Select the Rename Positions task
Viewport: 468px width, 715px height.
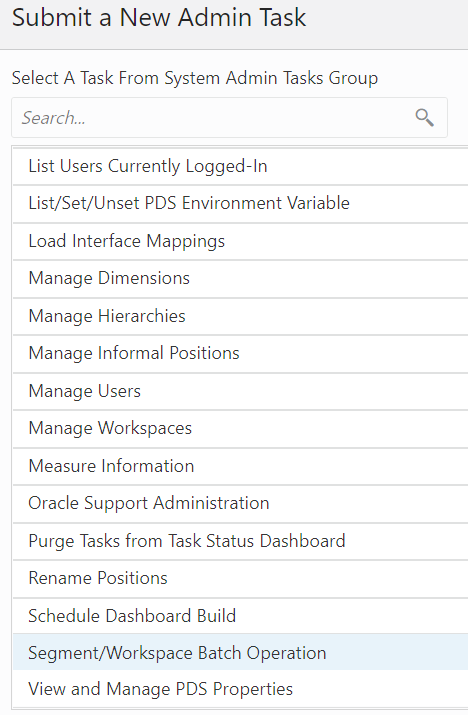pyautogui.click(x=240, y=579)
